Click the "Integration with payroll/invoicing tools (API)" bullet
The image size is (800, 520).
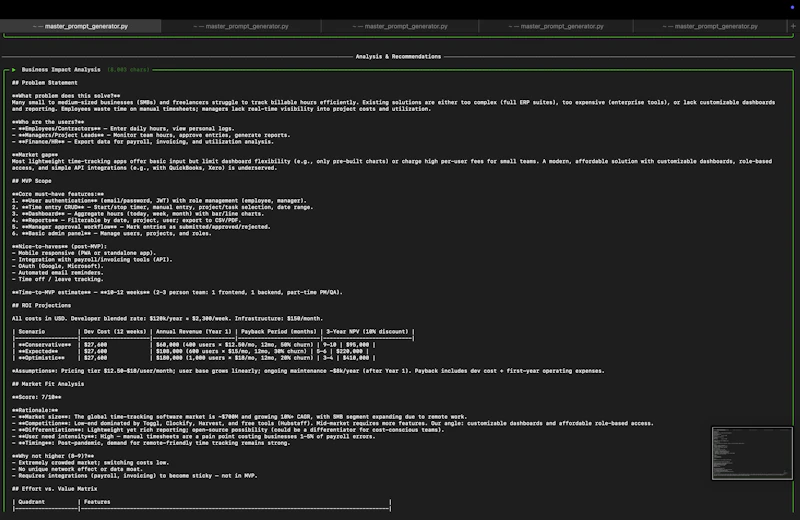[92, 259]
